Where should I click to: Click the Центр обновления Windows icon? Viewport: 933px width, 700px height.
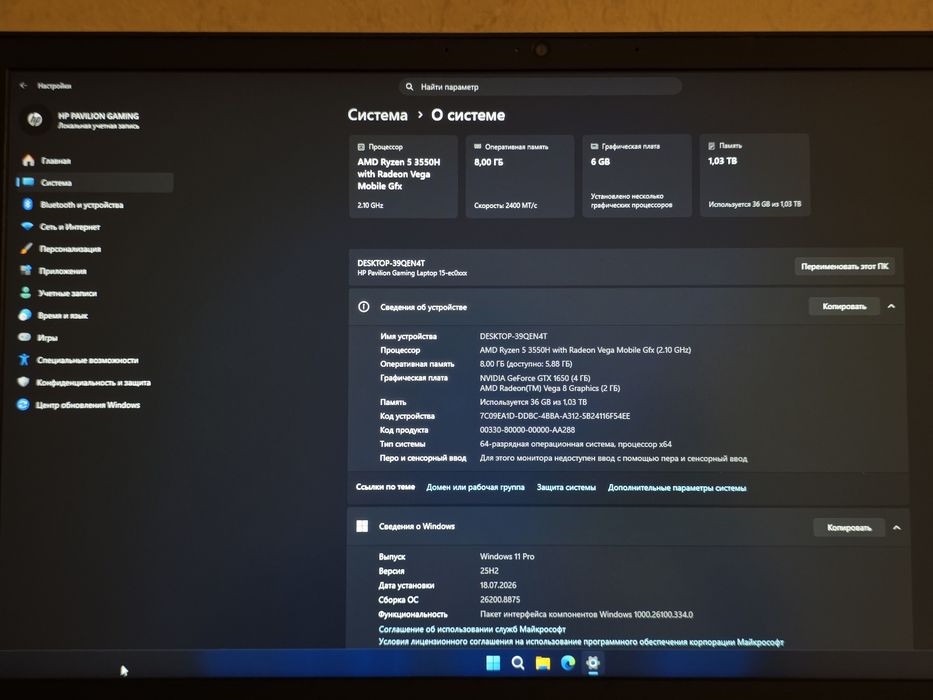(23, 404)
